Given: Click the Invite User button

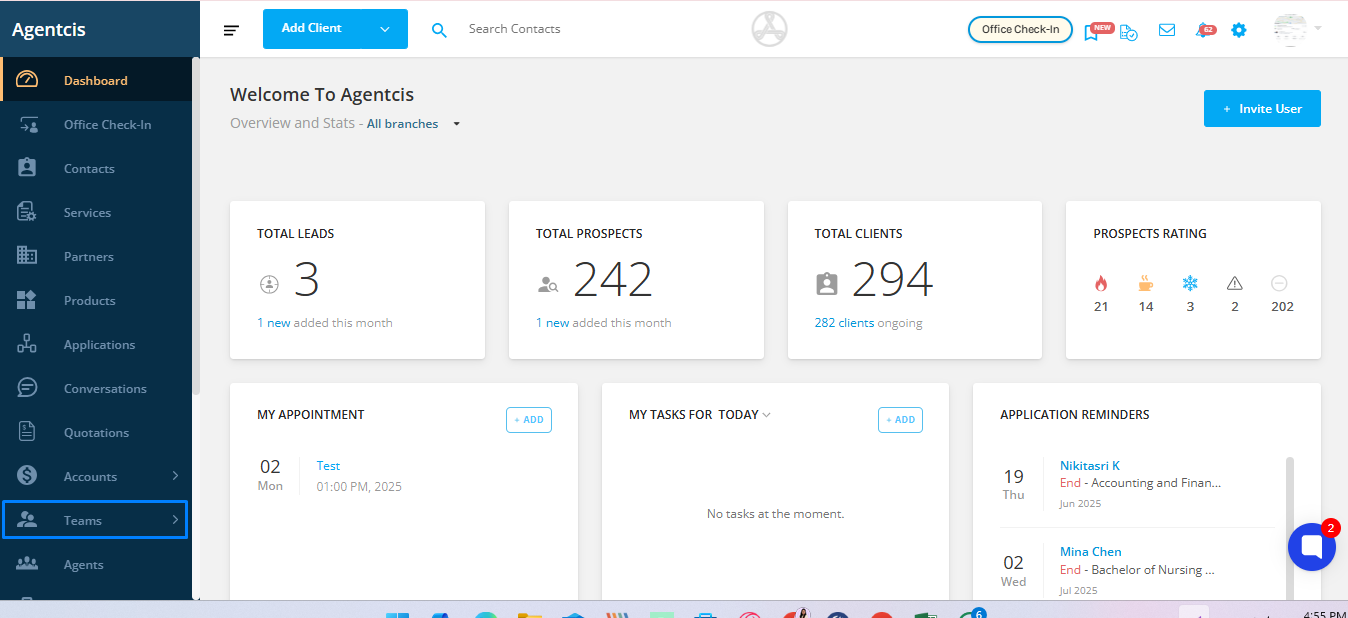Looking at the screenshot, I should (1262, 109).
